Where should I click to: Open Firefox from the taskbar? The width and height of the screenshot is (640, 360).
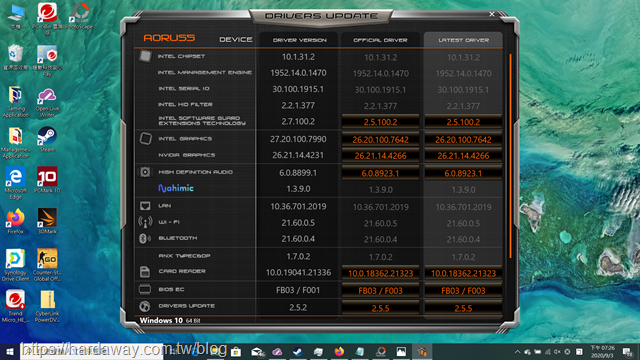point(339,352)
